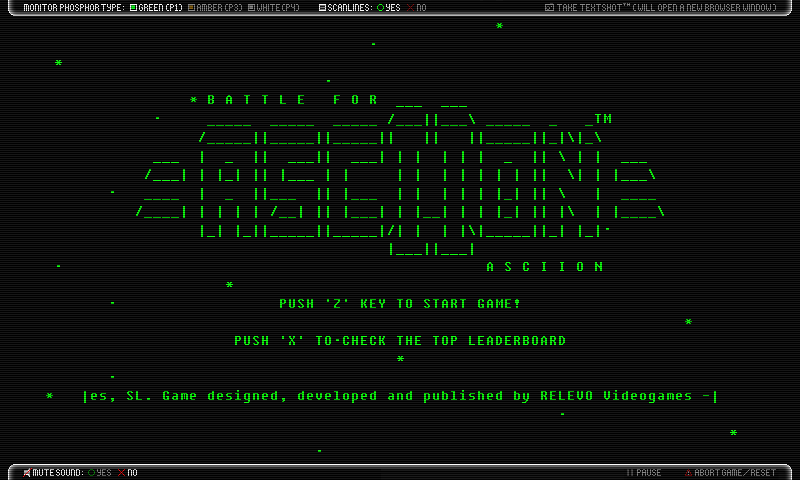Enable scanlines with the Yes option
The width and height of the screenshot is (800, 480).
389,8
